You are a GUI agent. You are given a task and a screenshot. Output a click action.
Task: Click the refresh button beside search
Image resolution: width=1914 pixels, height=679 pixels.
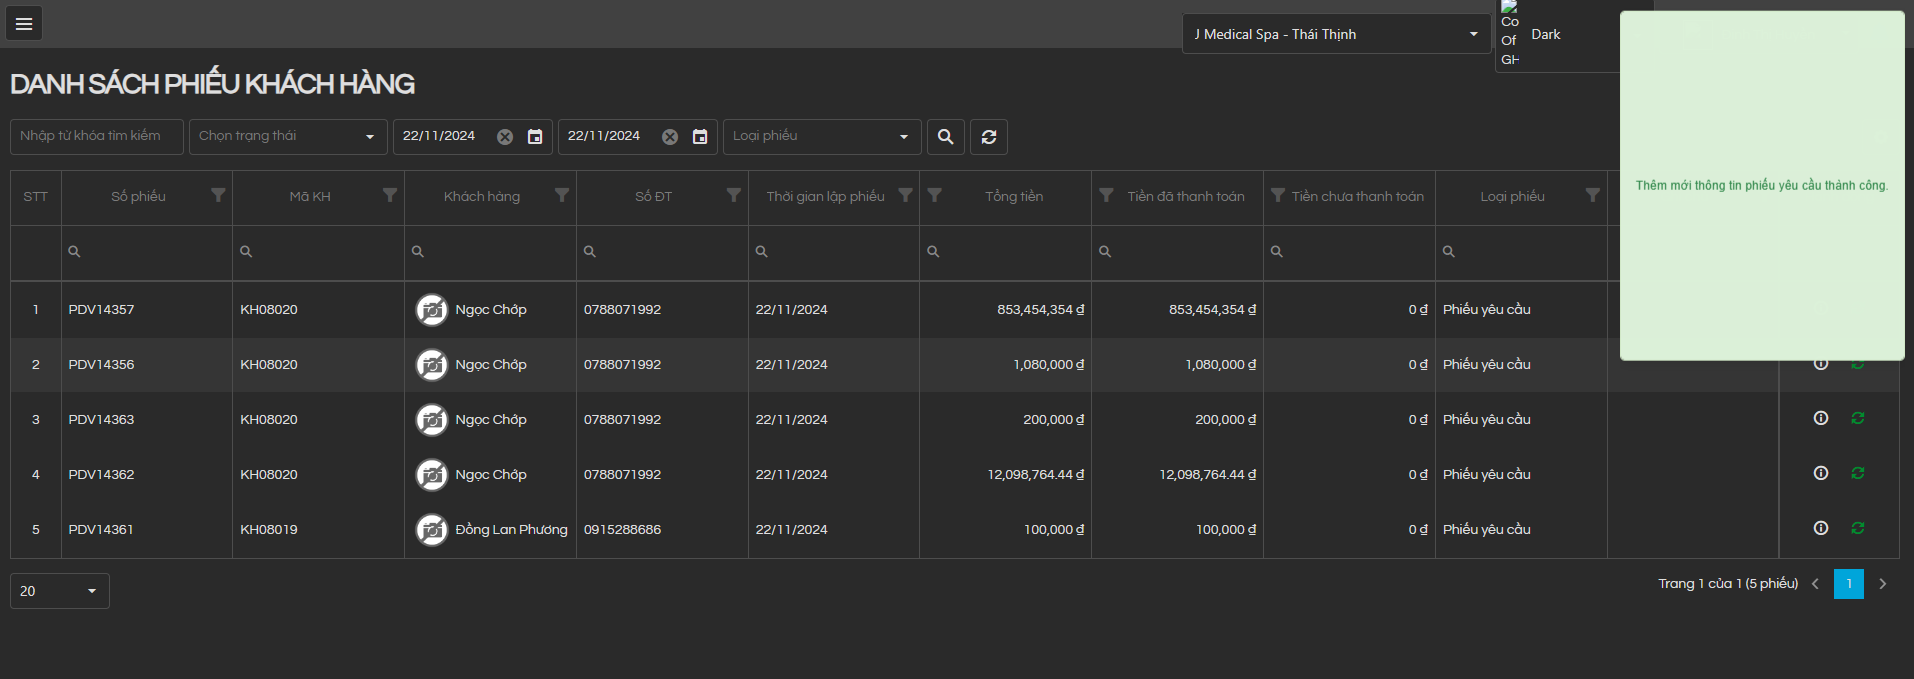point(988,137)
